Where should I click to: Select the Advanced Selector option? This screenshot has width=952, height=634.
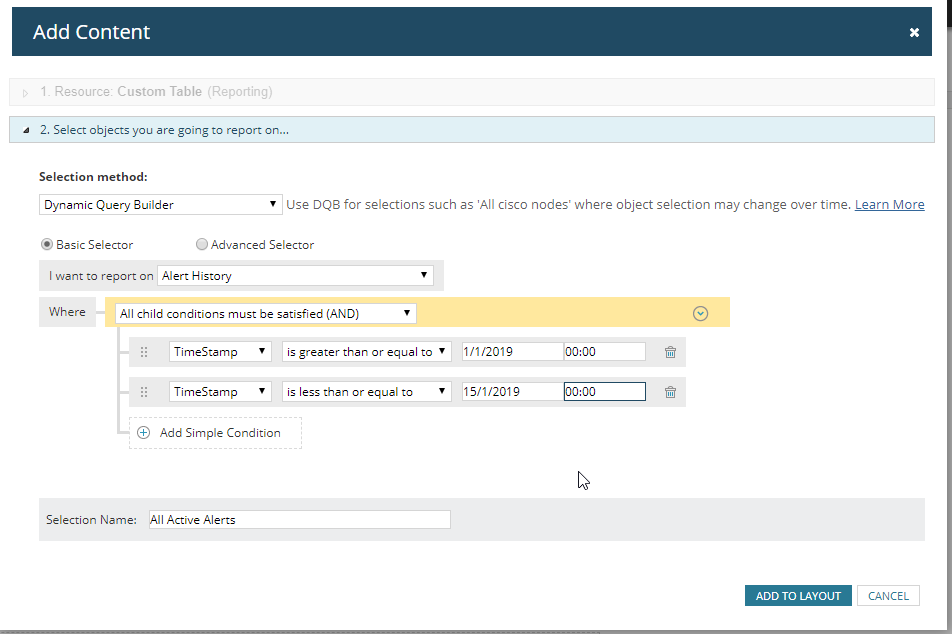[x=202, y=244]
